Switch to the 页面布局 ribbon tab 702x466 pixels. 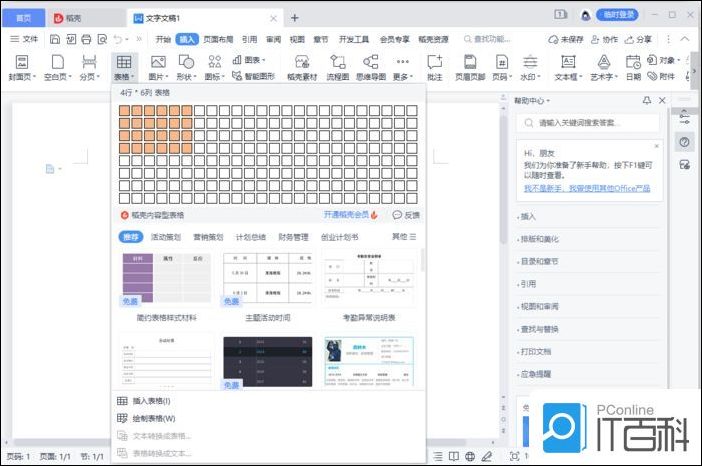(218, 39)
